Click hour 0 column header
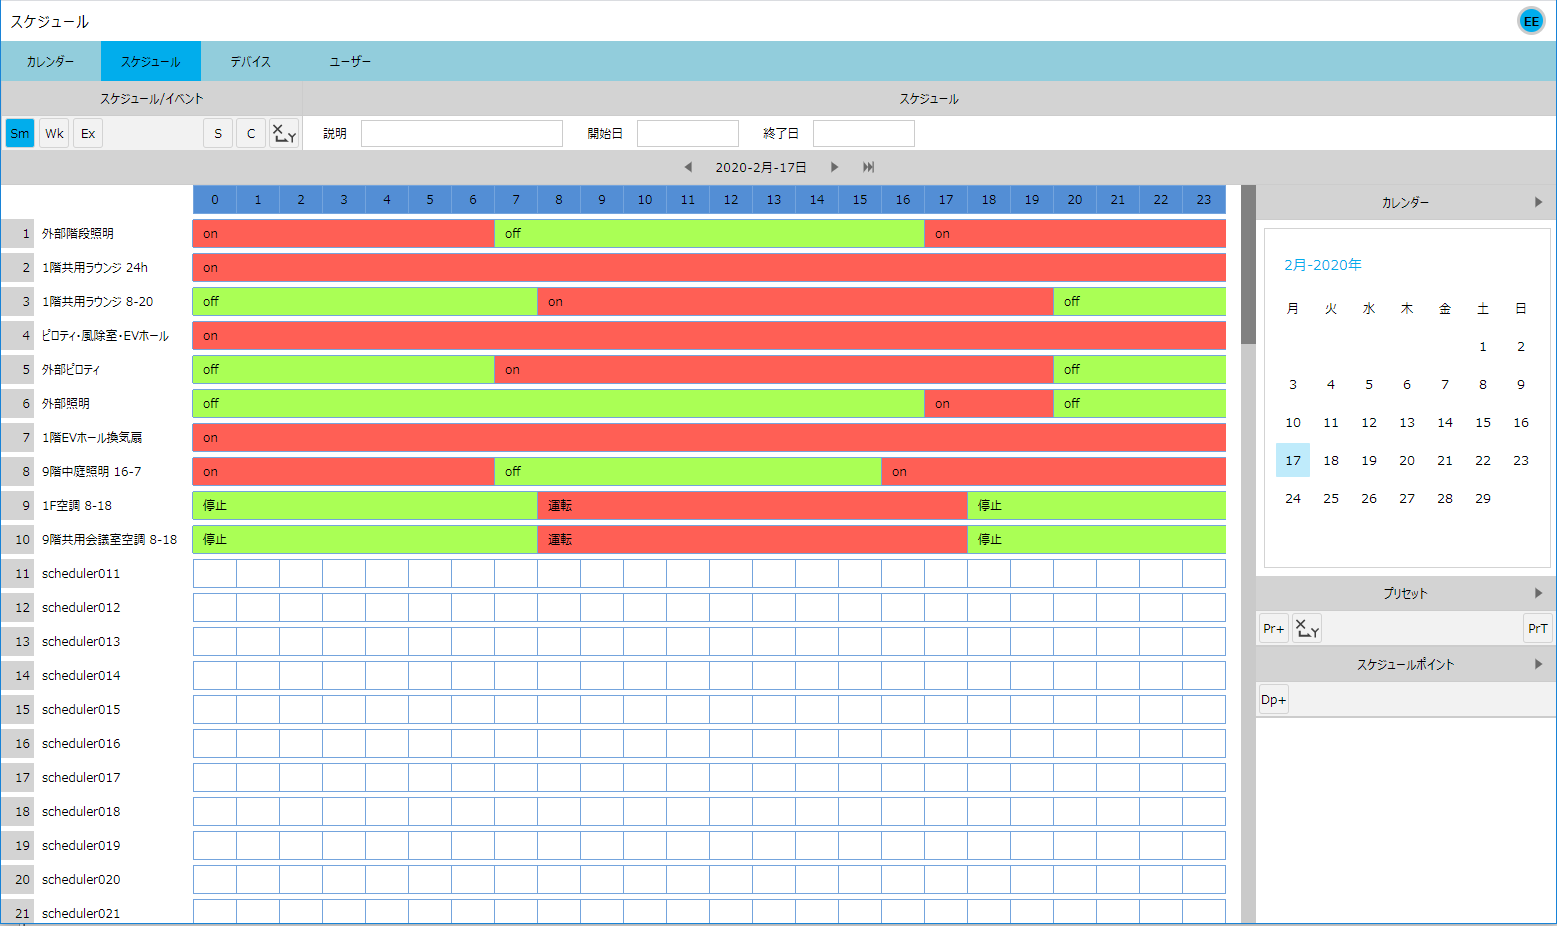This screenshot has height=926, width=1557. tap(215, 199)
